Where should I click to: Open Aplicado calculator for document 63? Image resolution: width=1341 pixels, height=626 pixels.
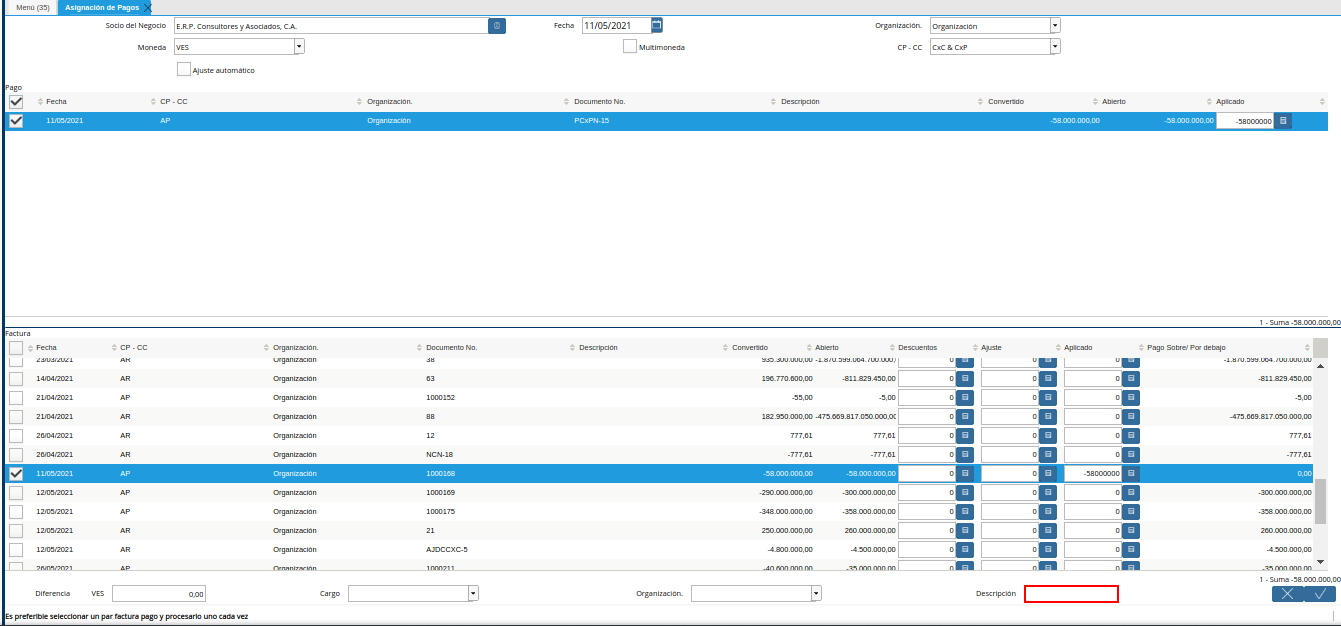[1131, 379]
